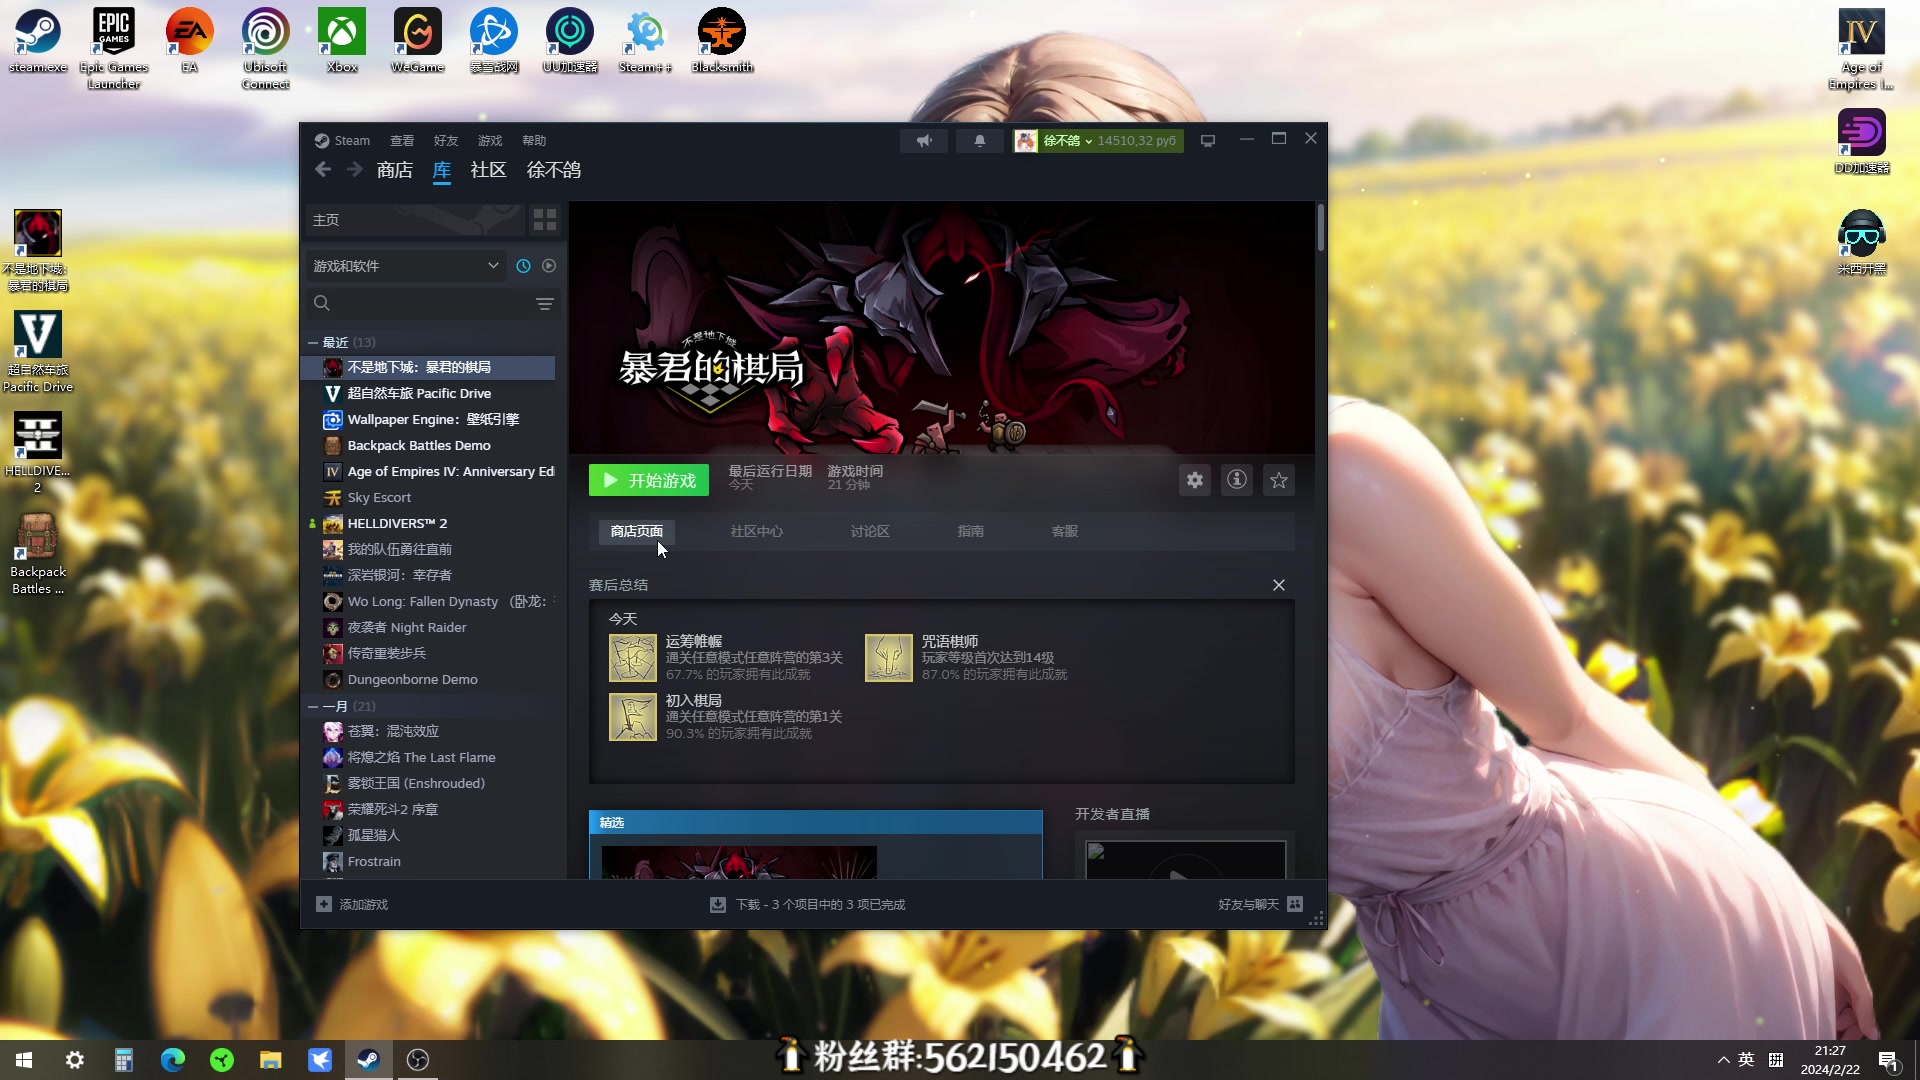Open Windows Start menu
The width and height of the screenshot is (1920, 1080).
point(25,1060)
